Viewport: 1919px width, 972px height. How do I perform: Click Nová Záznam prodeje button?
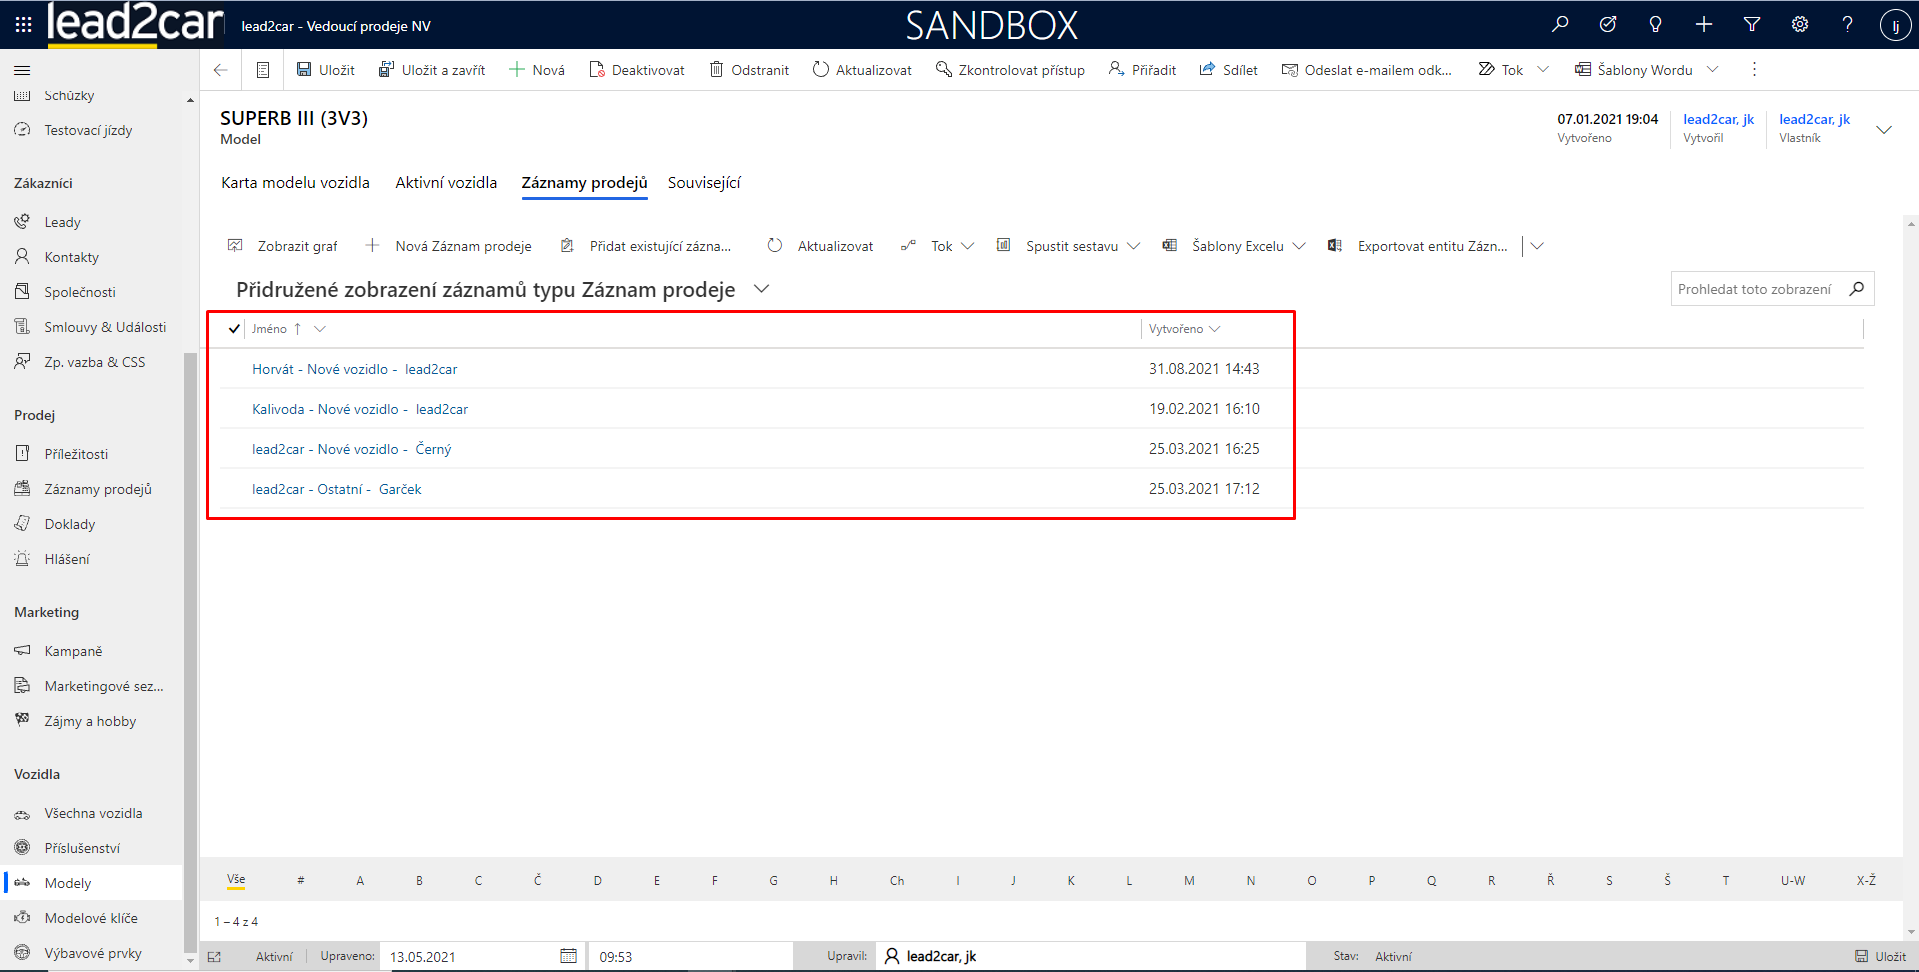[449, 246]
